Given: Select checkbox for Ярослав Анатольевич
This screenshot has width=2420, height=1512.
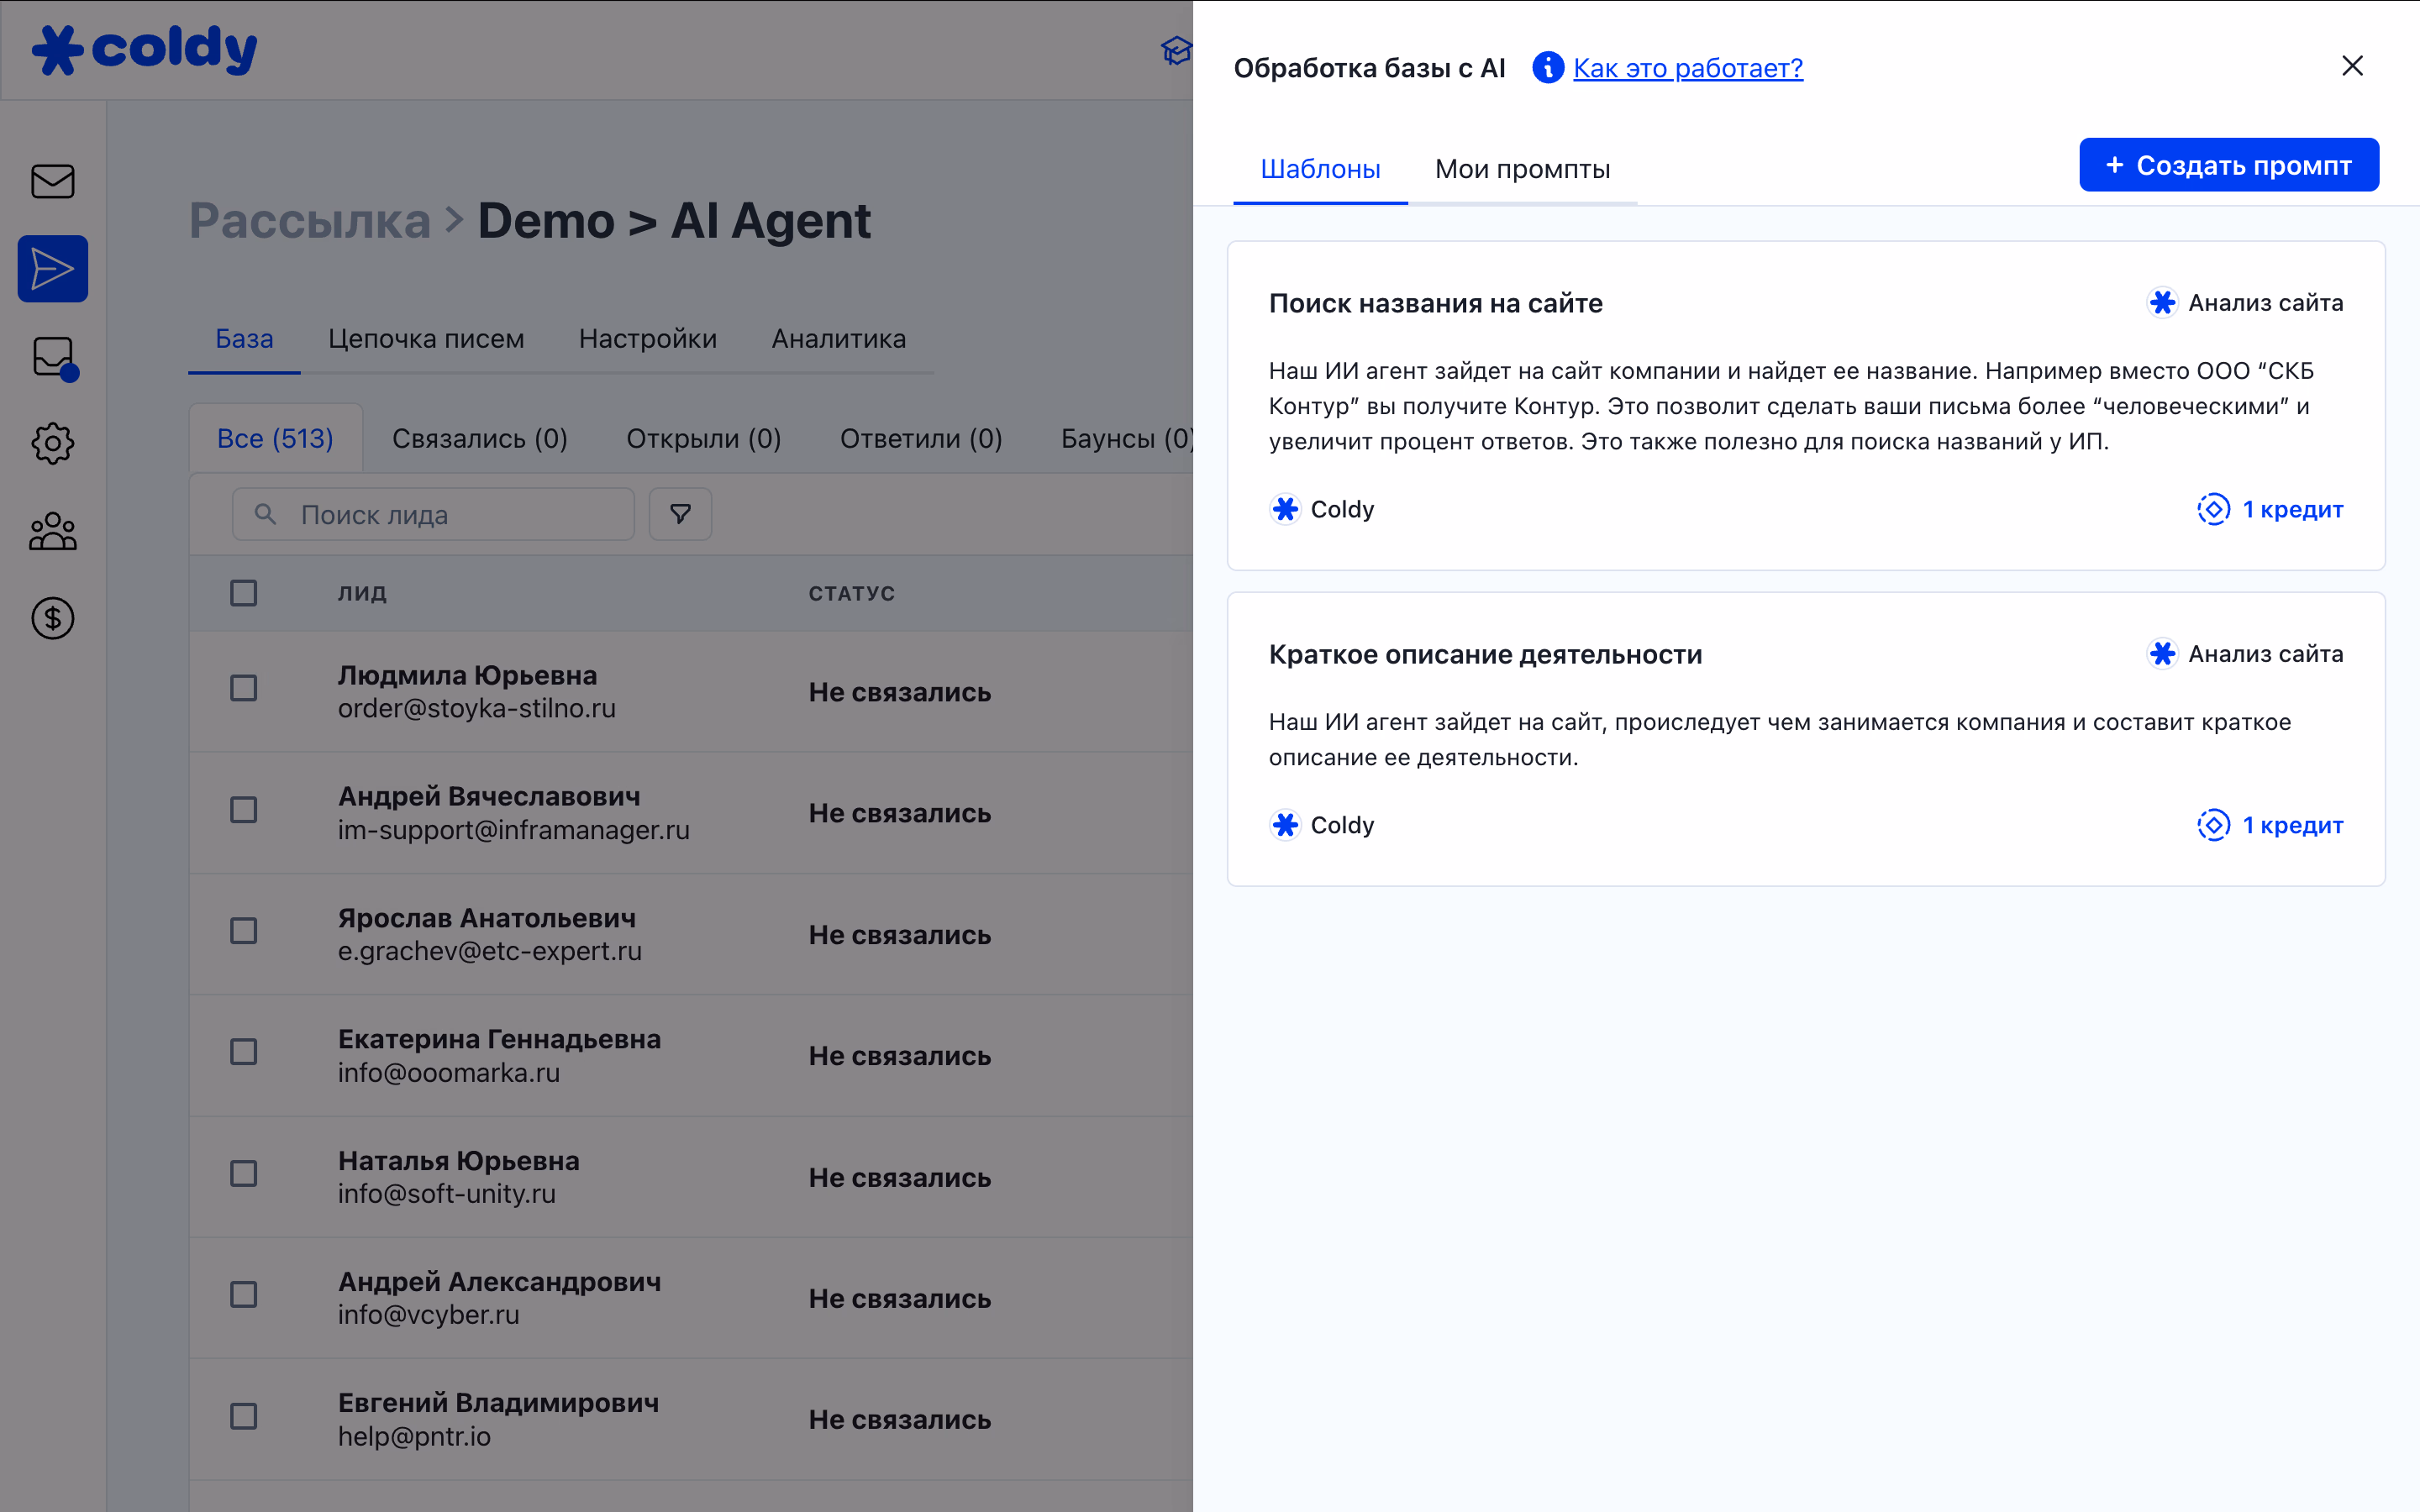Looking at the screenshot, I should pyautogui.click(x=243, y=931).
